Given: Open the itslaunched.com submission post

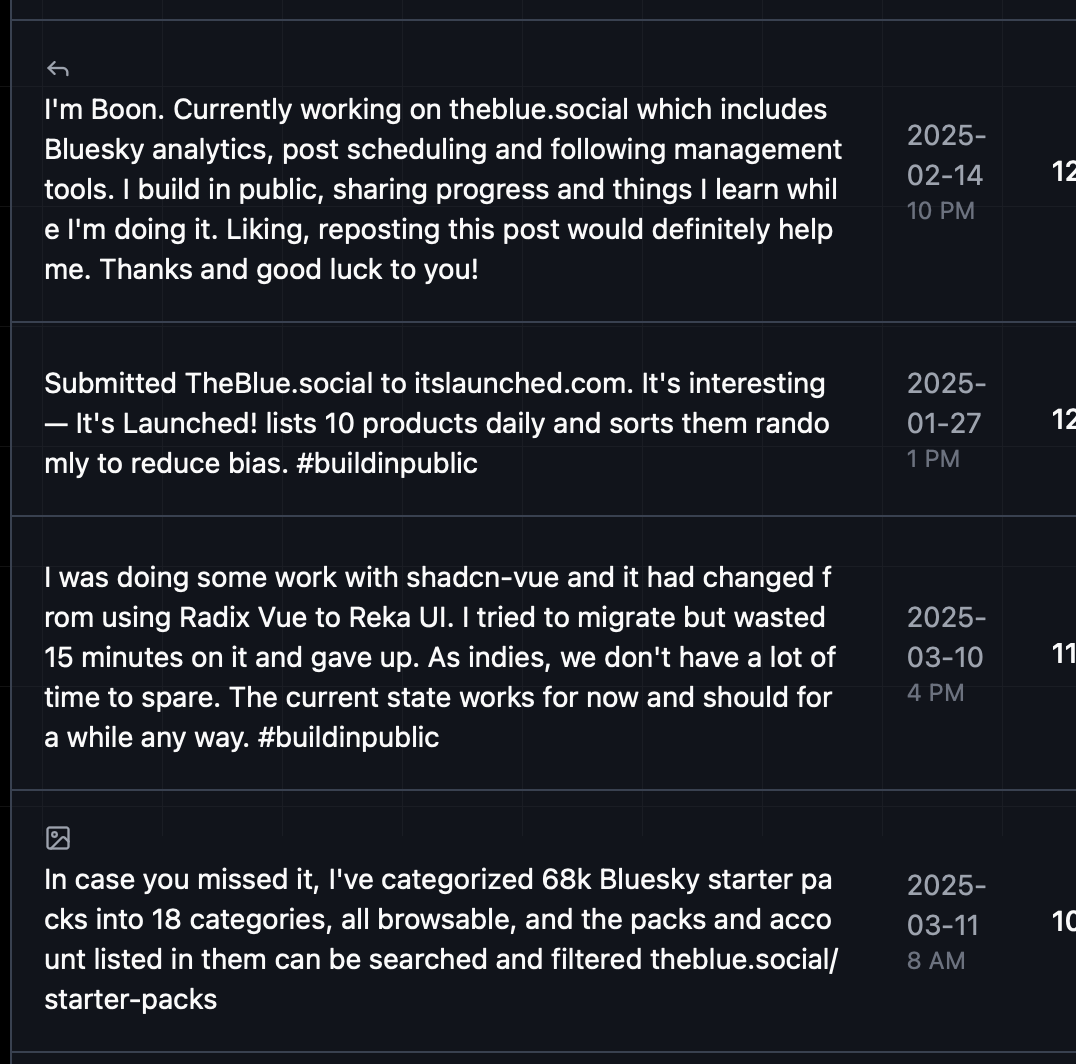Looking at the screenshot, I should 437,423.
